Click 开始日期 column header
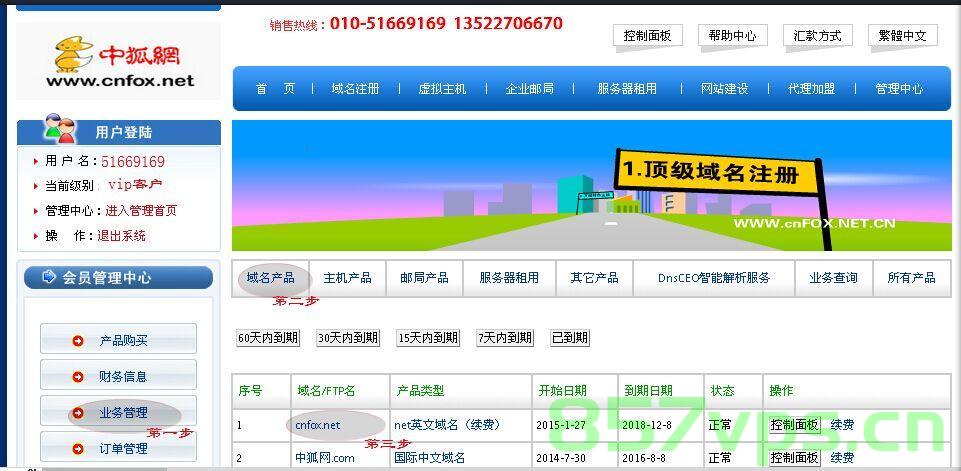The image size is (961, 471). point(562,391)
